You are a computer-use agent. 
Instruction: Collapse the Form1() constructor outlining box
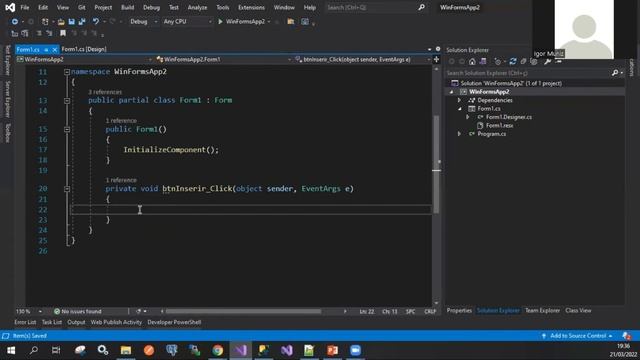[67, 129]
